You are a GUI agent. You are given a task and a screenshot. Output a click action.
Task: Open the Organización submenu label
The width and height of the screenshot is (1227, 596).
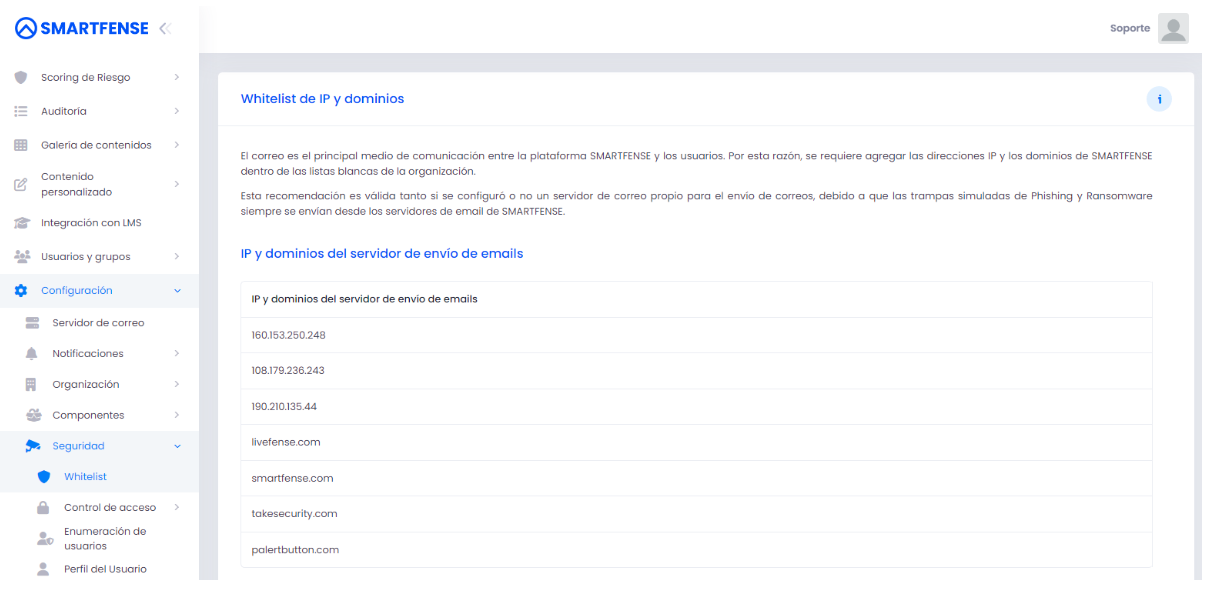(86, 385)
